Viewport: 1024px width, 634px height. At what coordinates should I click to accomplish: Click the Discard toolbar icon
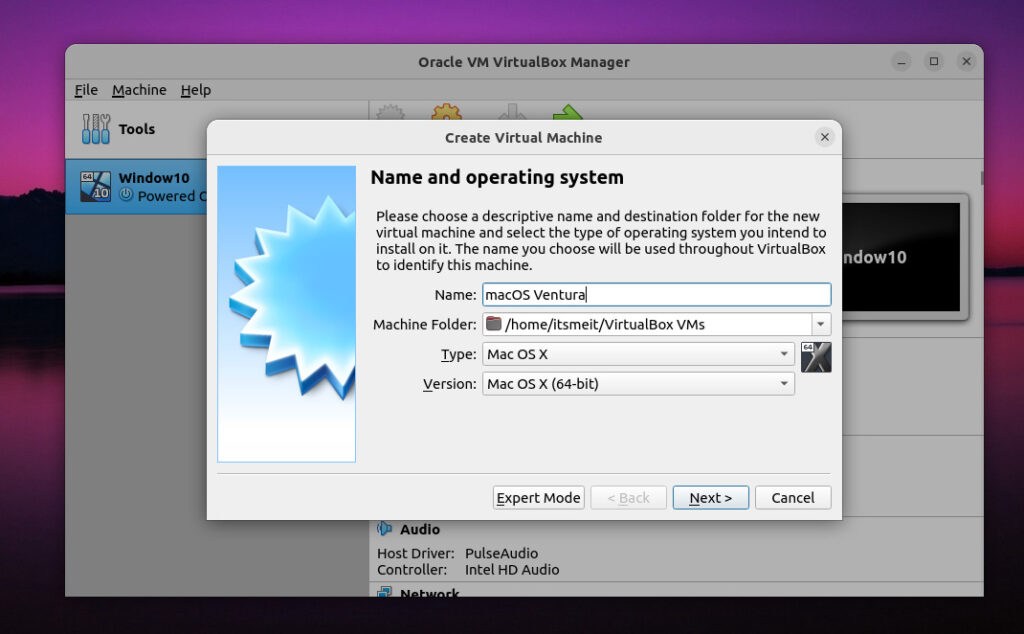tap(510, 114)
